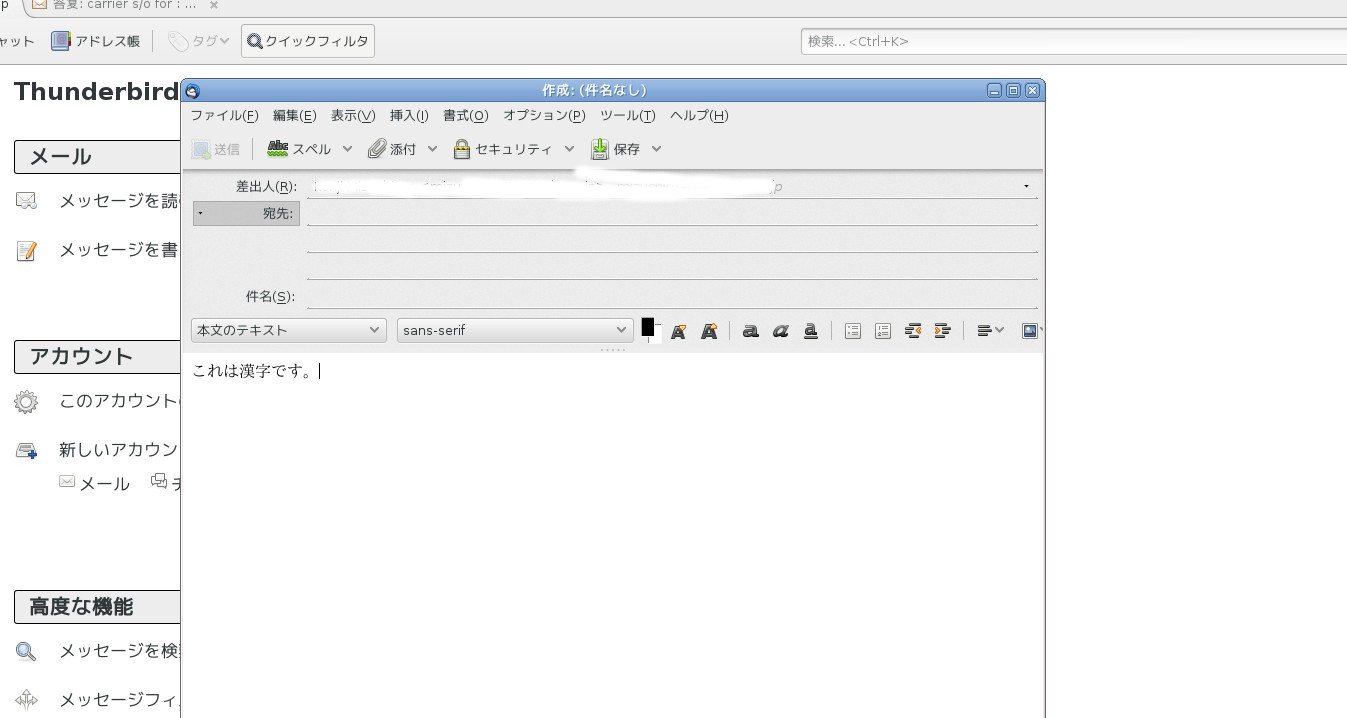Click the クイックフィルタ button
The image size is (1347, 718).
[308, 41]
